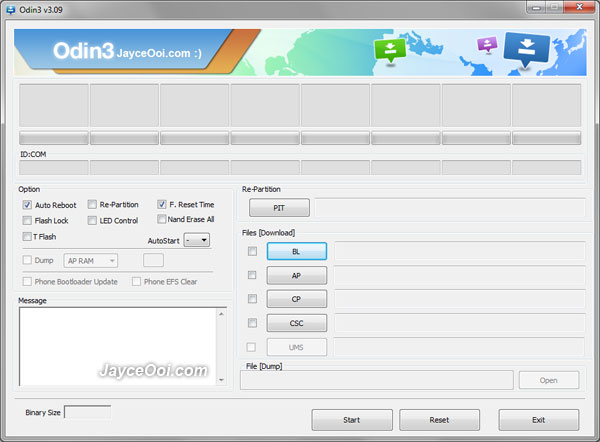Check the Dump checkbox

(27, 260)
